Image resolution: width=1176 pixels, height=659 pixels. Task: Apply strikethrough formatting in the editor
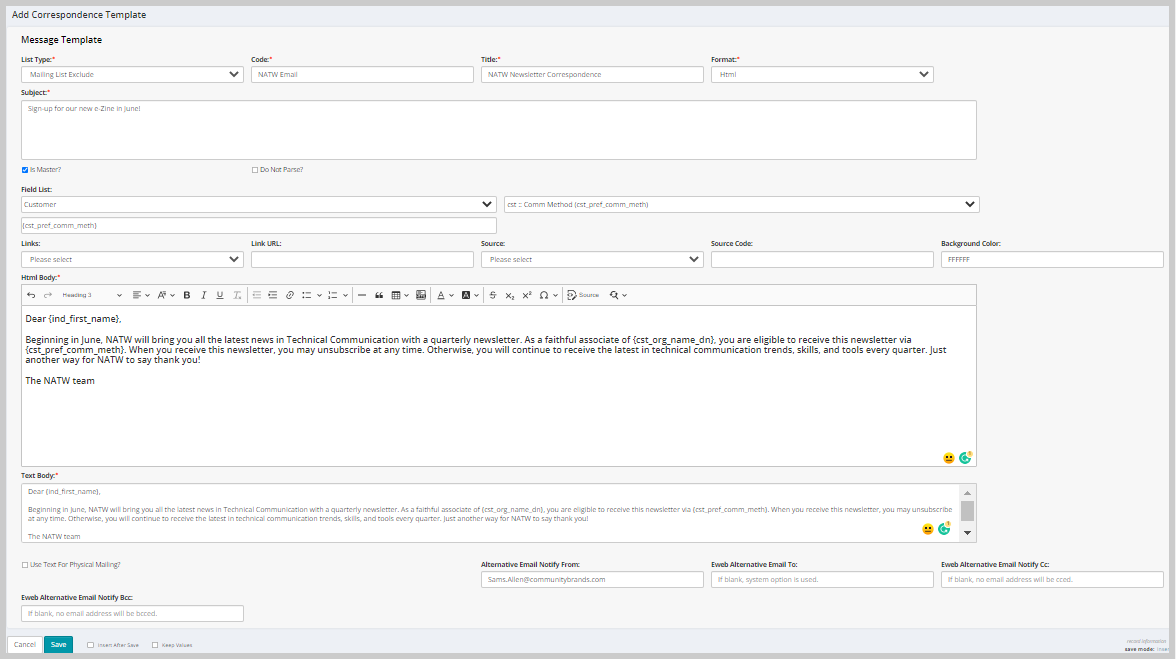coord(492,295)
